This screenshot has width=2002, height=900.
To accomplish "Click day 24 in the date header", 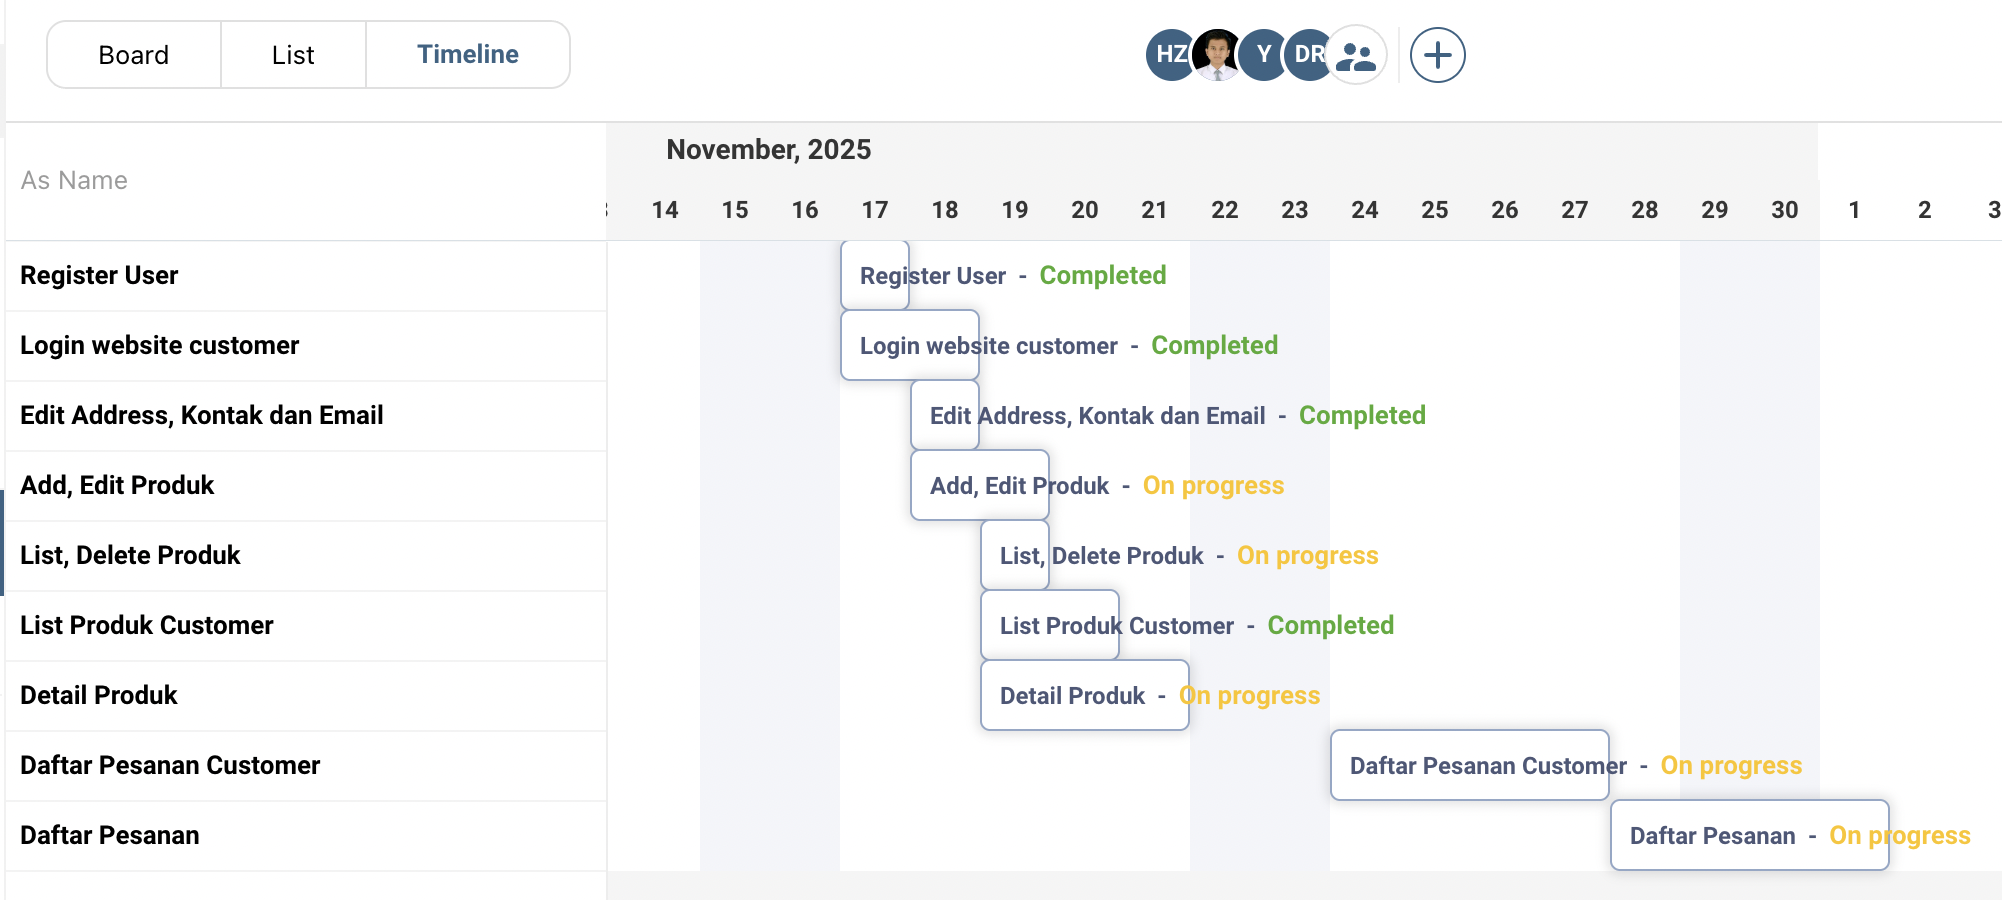I will coord(1364,210).
